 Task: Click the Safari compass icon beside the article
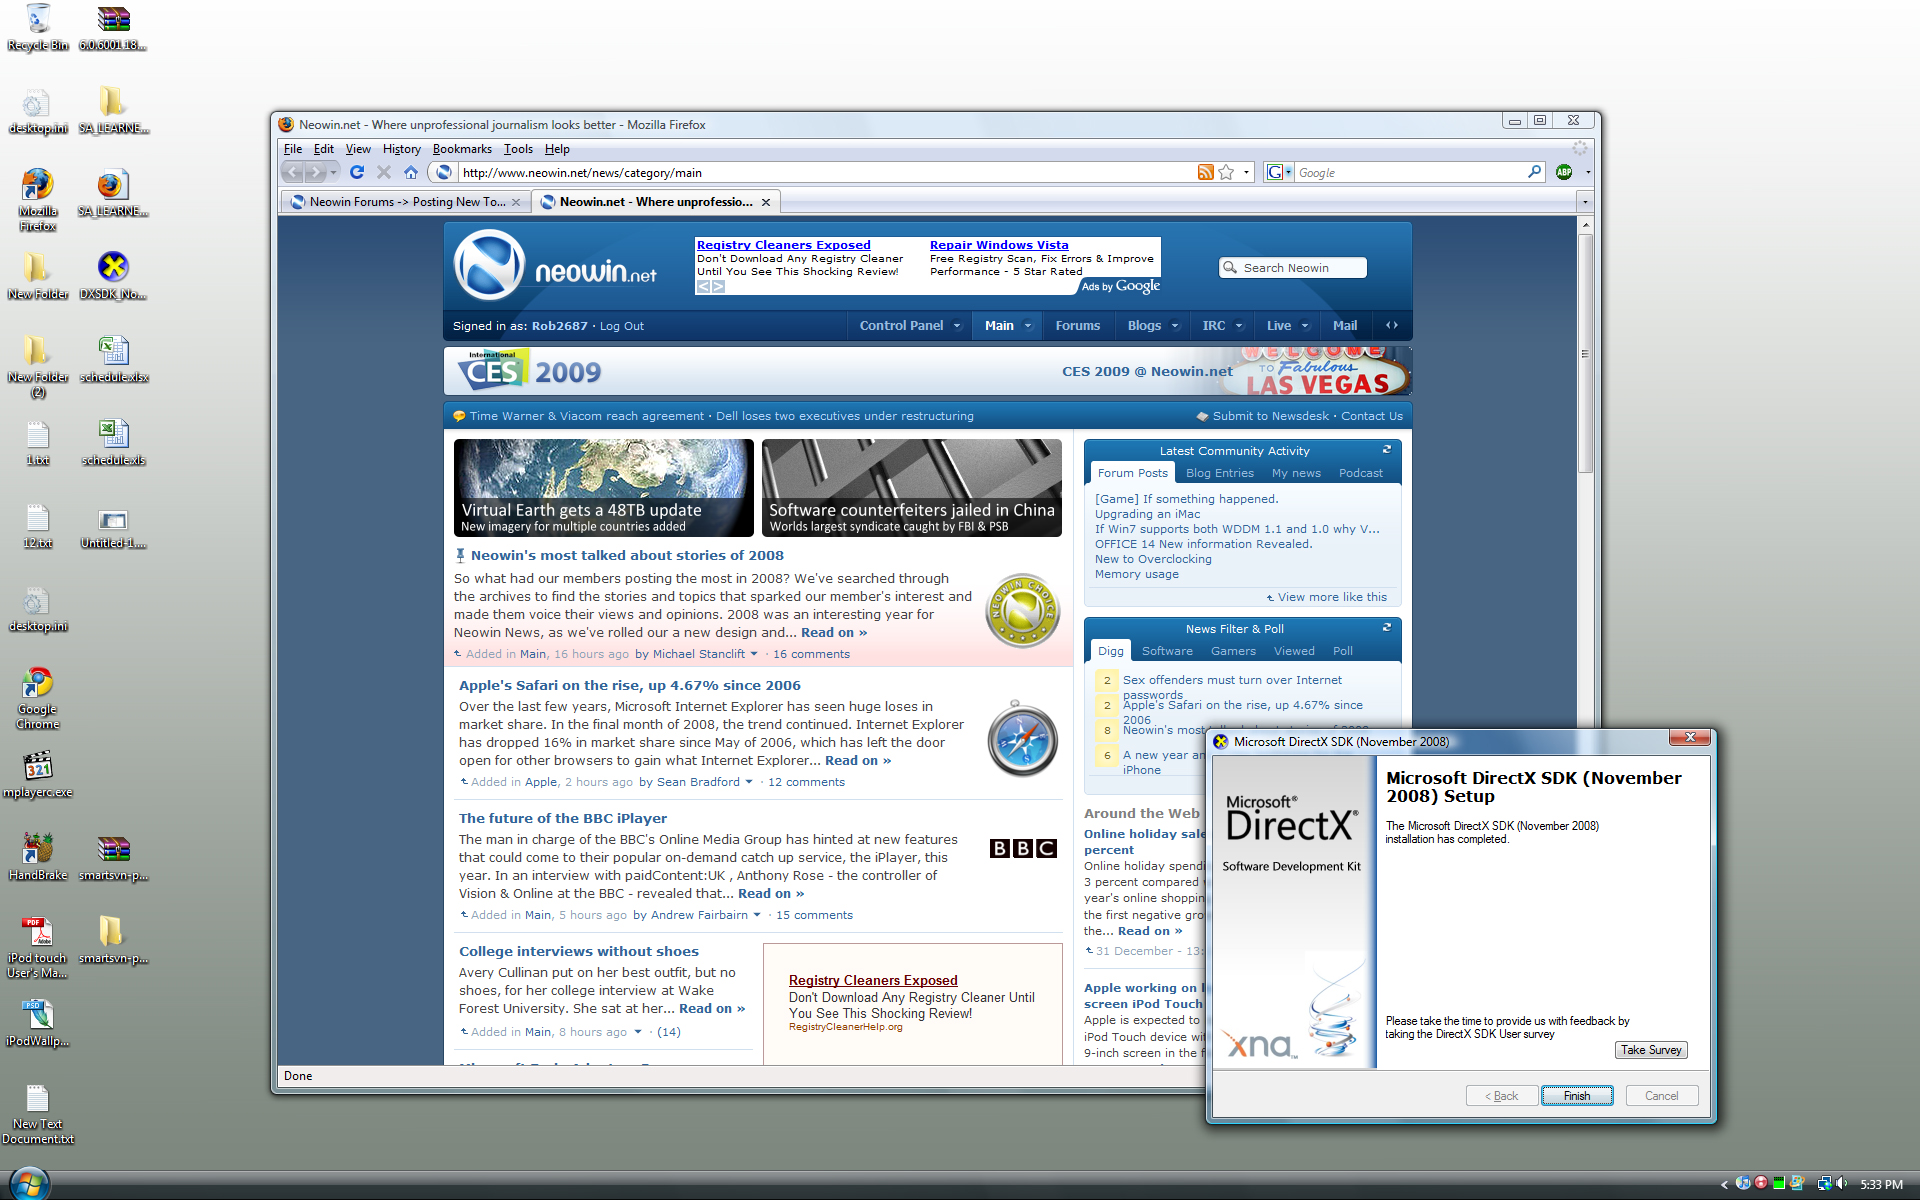tap(1022, 740)
